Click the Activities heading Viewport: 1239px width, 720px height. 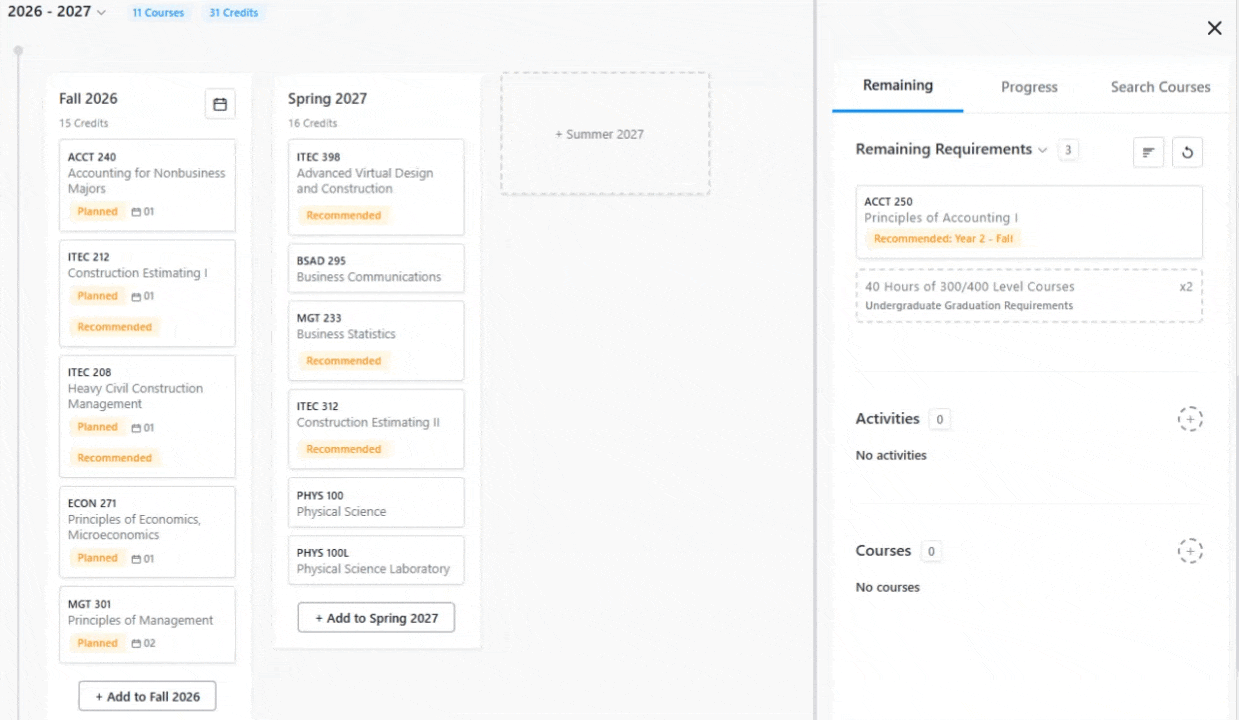[x=887, y=418]
